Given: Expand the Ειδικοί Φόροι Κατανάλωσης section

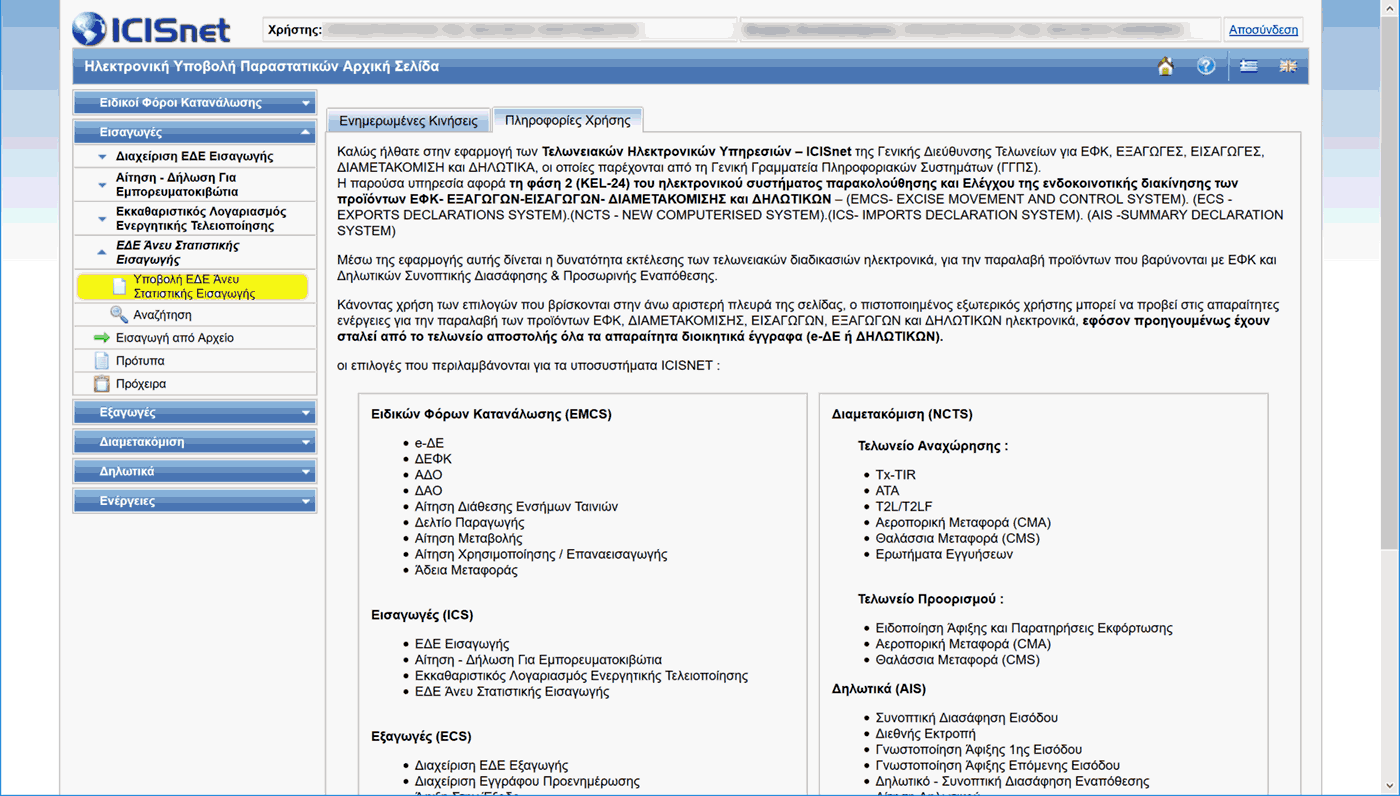Looking at the screenshot, I should (195, 103).
